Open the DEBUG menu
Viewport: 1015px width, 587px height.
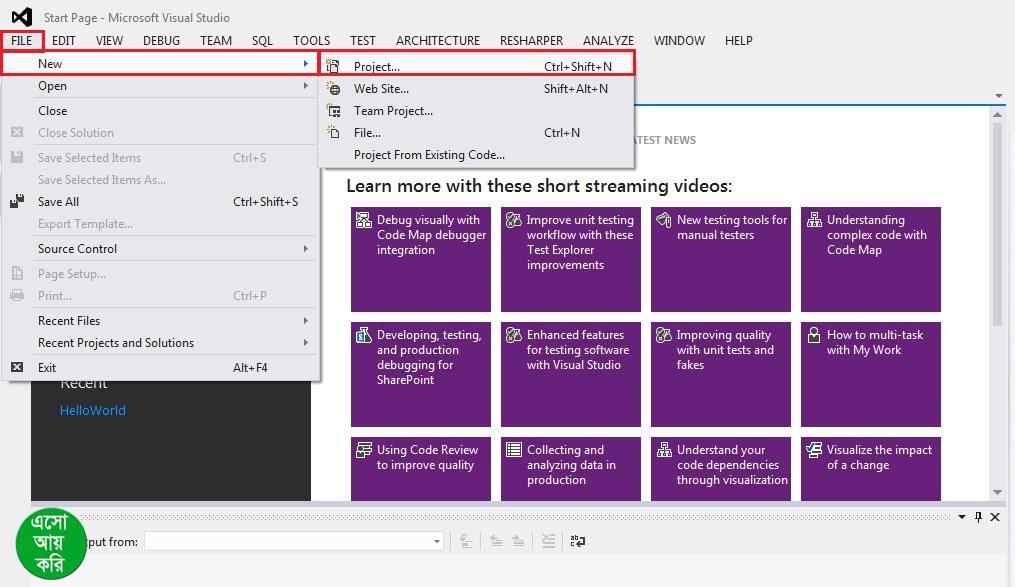[161, 41]
